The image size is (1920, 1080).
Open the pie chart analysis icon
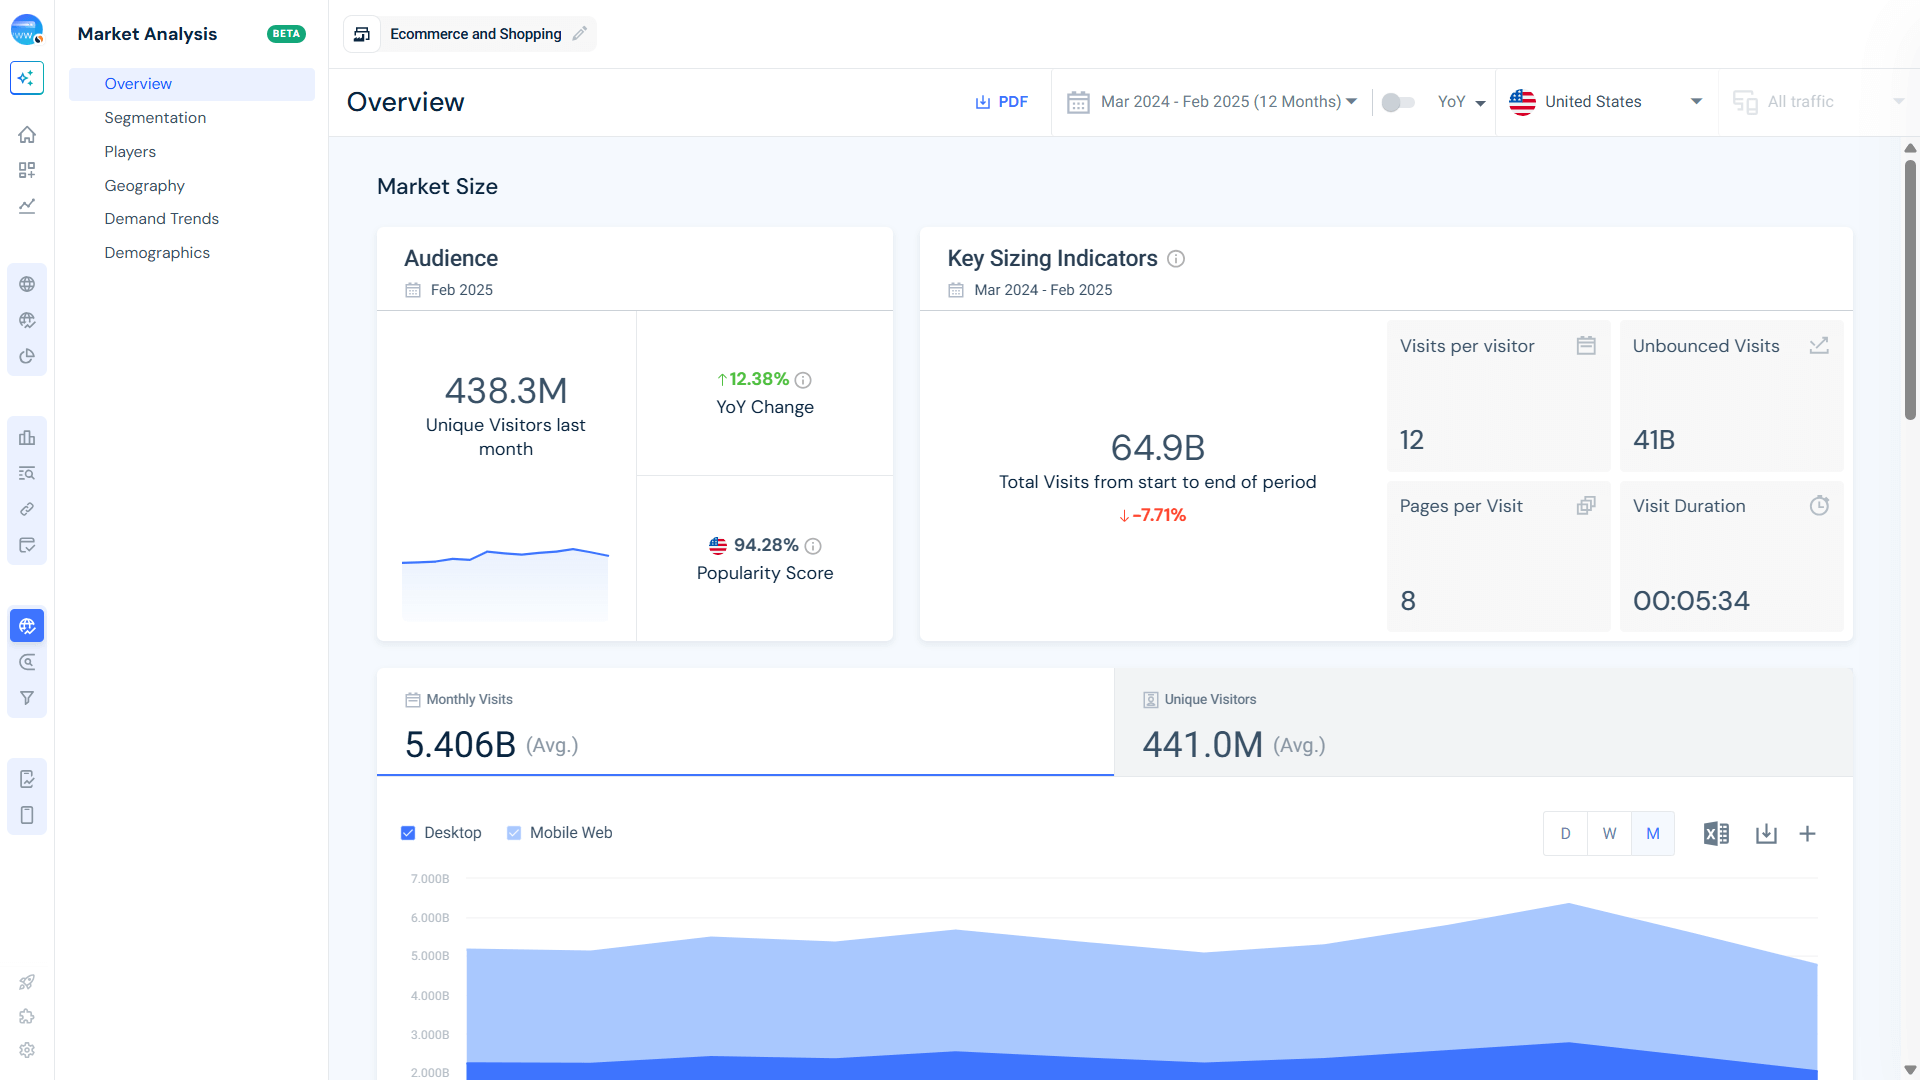point(27,356)
